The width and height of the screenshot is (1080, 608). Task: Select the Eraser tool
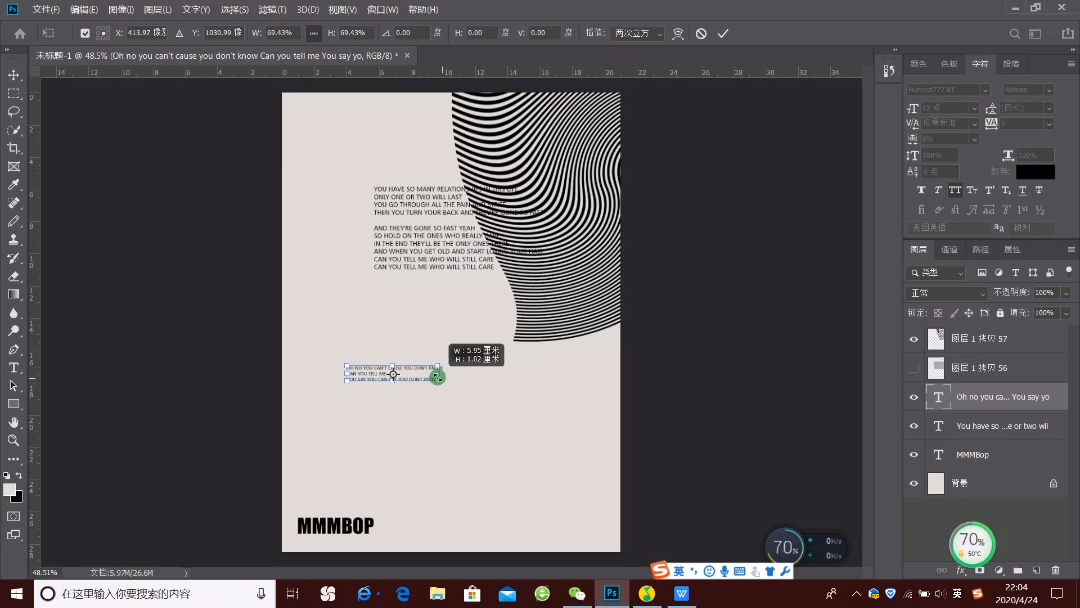pyautogui.click(x=14, y=276)
